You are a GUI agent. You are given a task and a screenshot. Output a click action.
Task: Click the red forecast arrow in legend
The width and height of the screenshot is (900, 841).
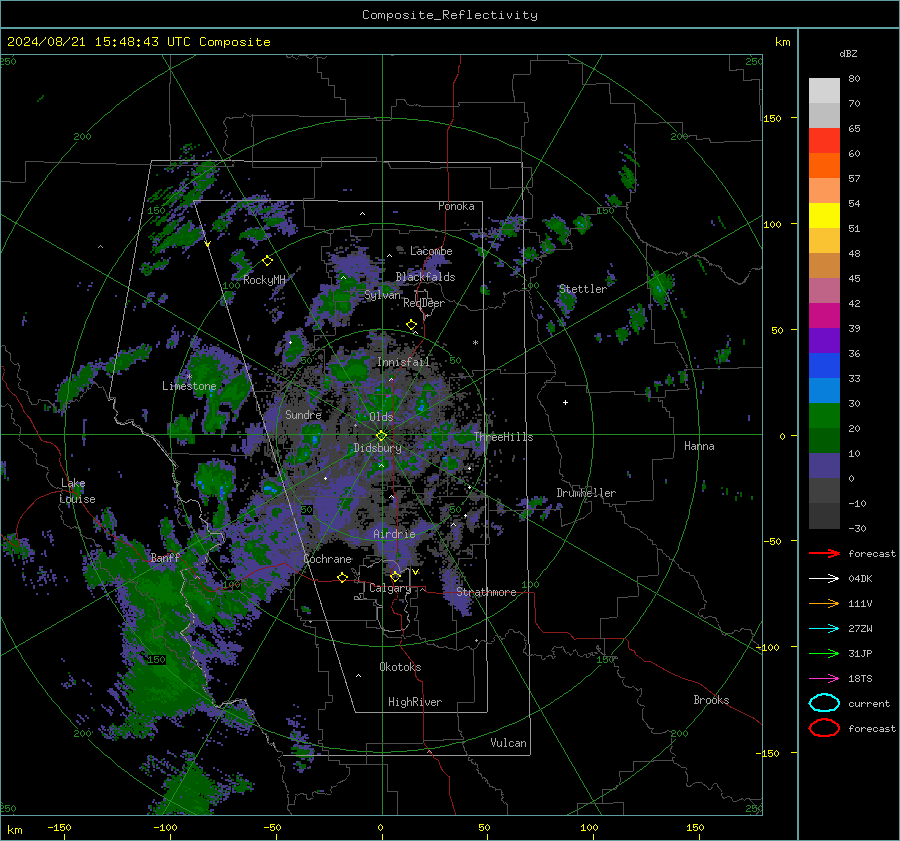(x=824, y=553)
